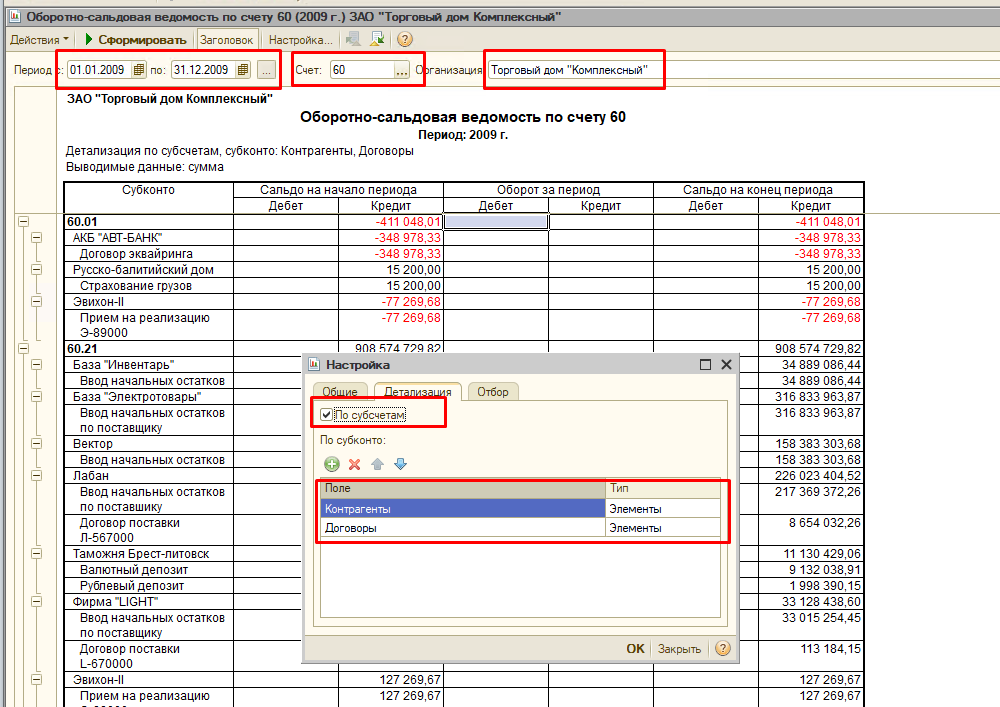This screenshot has height=707, width=1000.
Task: Click help icon in the main toolbar
Action: pyautogui.click(x=405, y=40)
